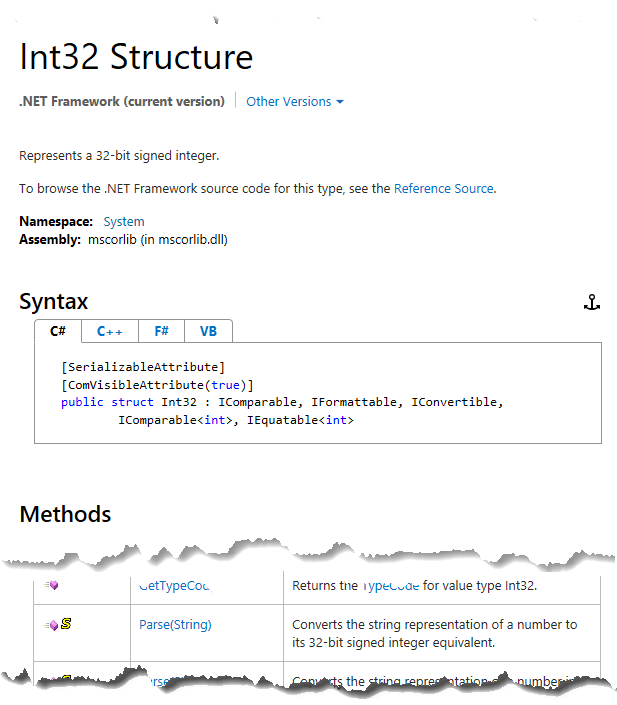The height and width of the screenshot is (705, 617).
Task: Click the 'public struct Int32' code line
Action: pyautogui.click(x=282, y=402)
